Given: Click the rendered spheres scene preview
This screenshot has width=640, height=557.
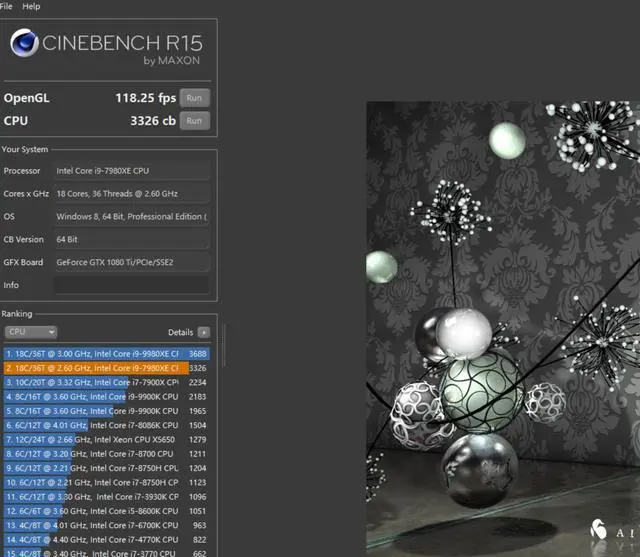Looking at the screenshot, I should click(503, 329).
